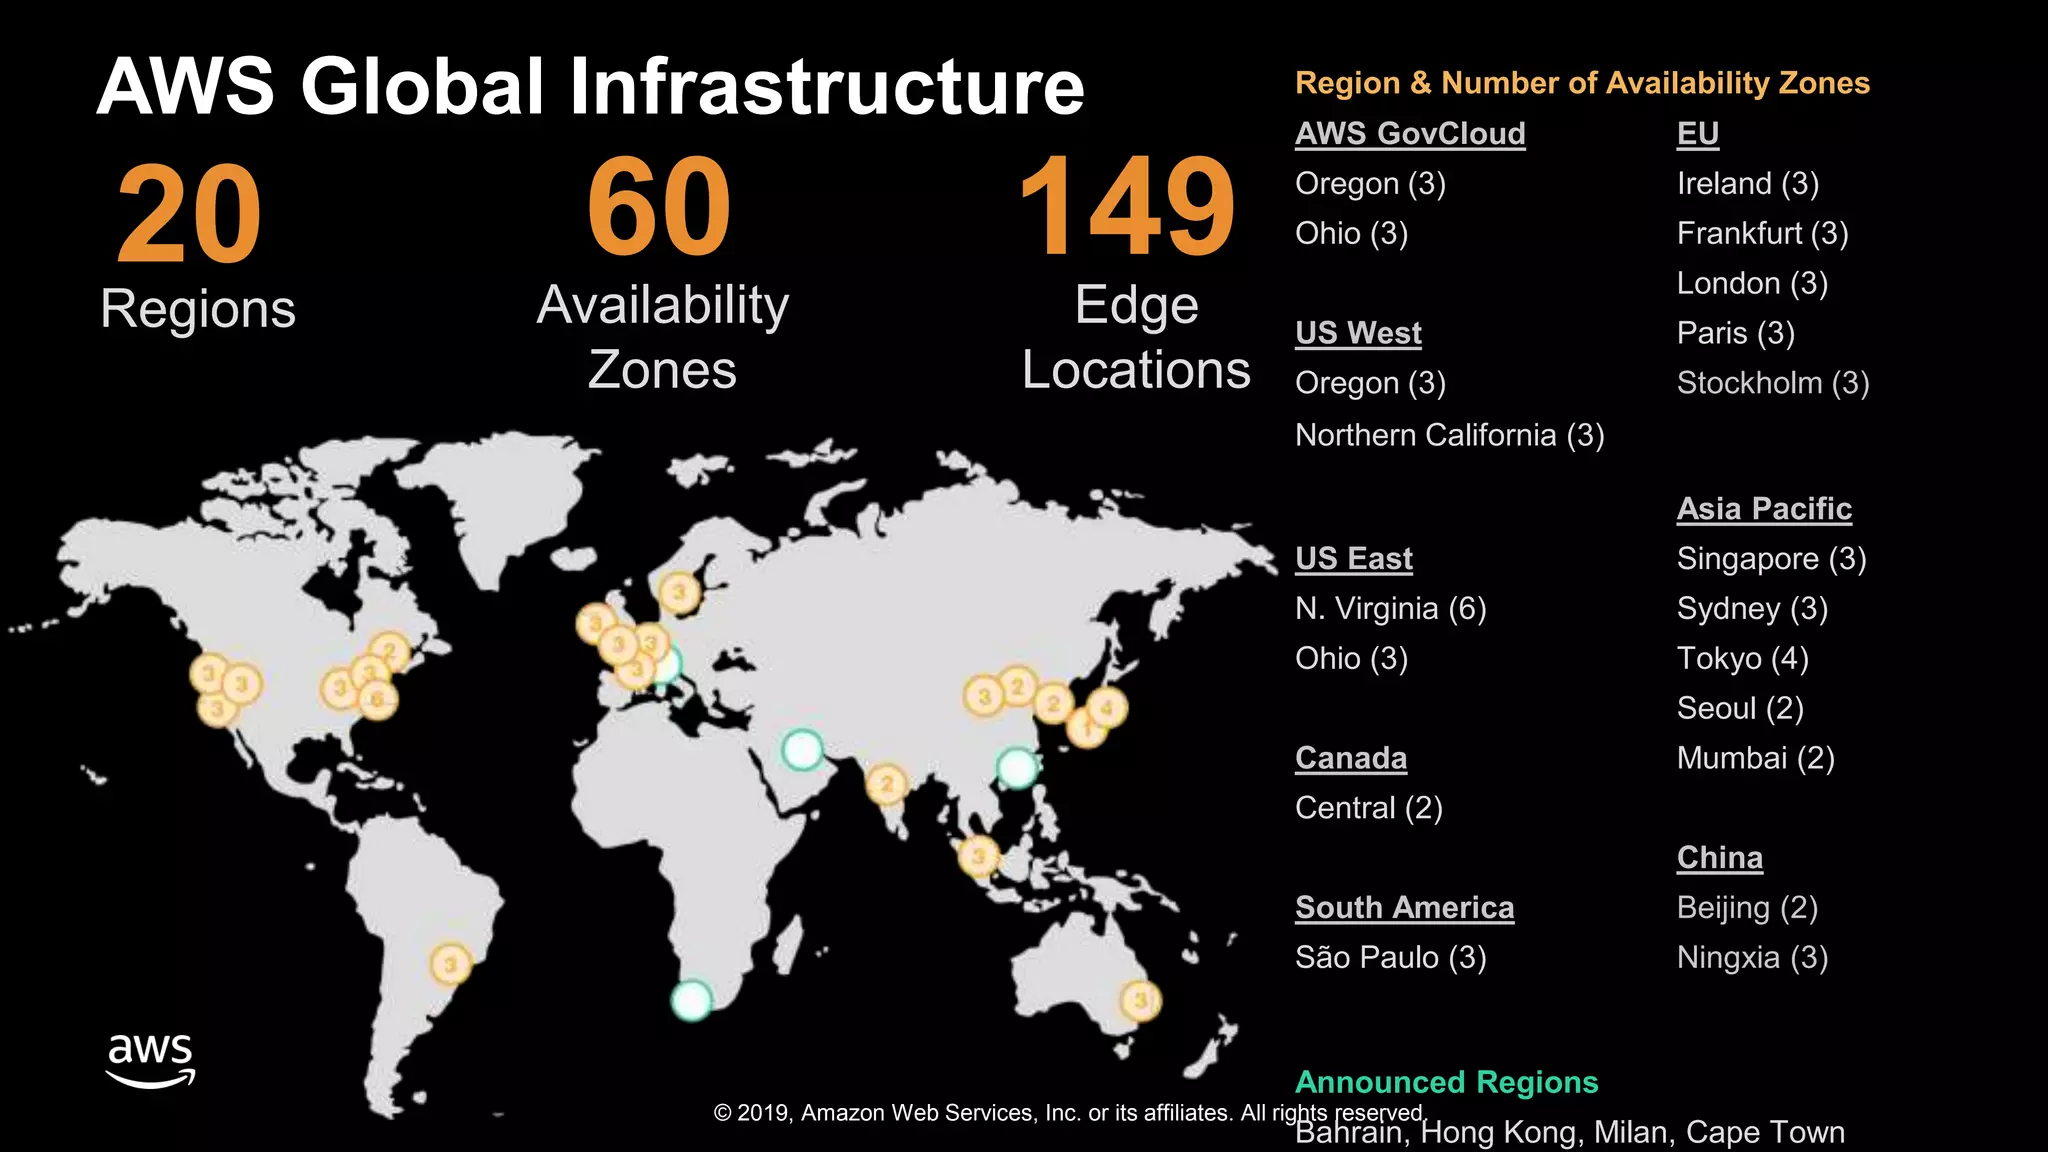Click Northern California (3)

coord(1449,436)
